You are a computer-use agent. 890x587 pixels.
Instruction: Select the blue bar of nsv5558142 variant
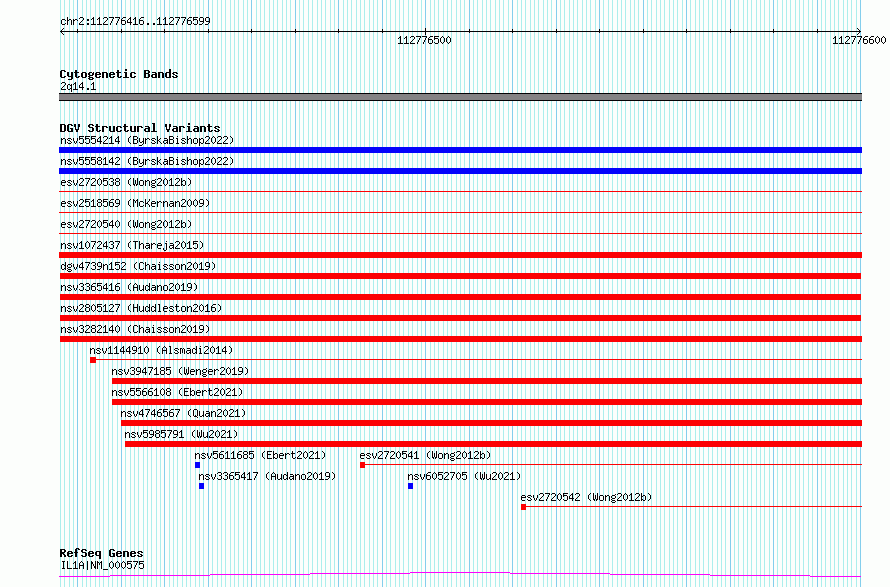[x=460, y=171]
